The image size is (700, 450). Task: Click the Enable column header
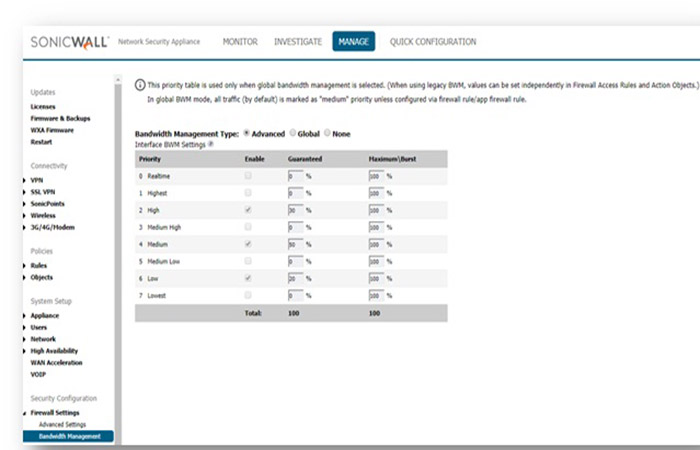tap(254, 158)
